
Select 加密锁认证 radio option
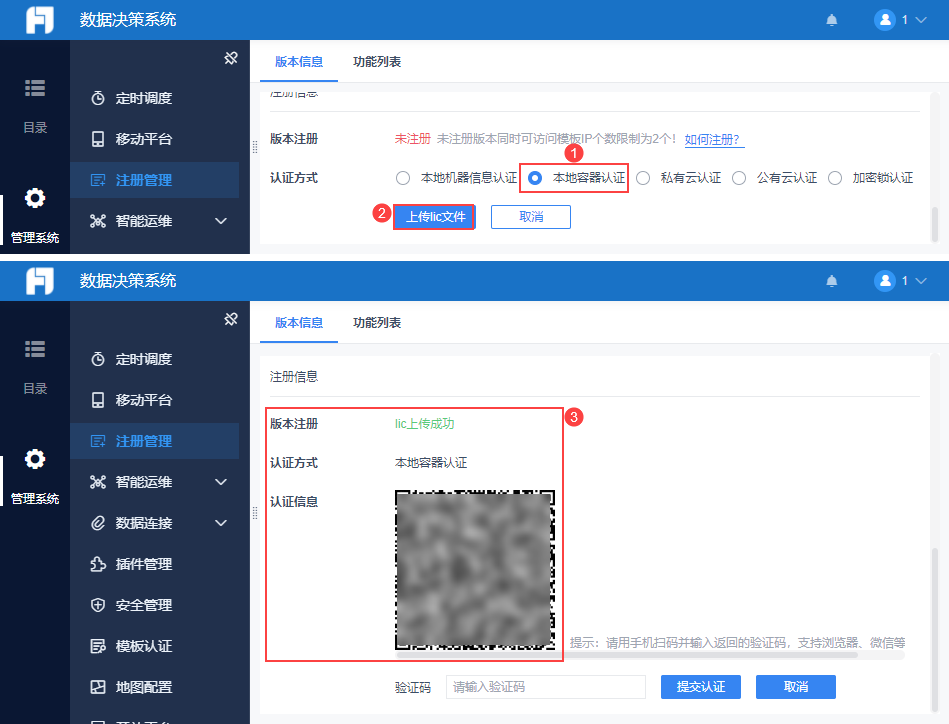coord(835,178)
